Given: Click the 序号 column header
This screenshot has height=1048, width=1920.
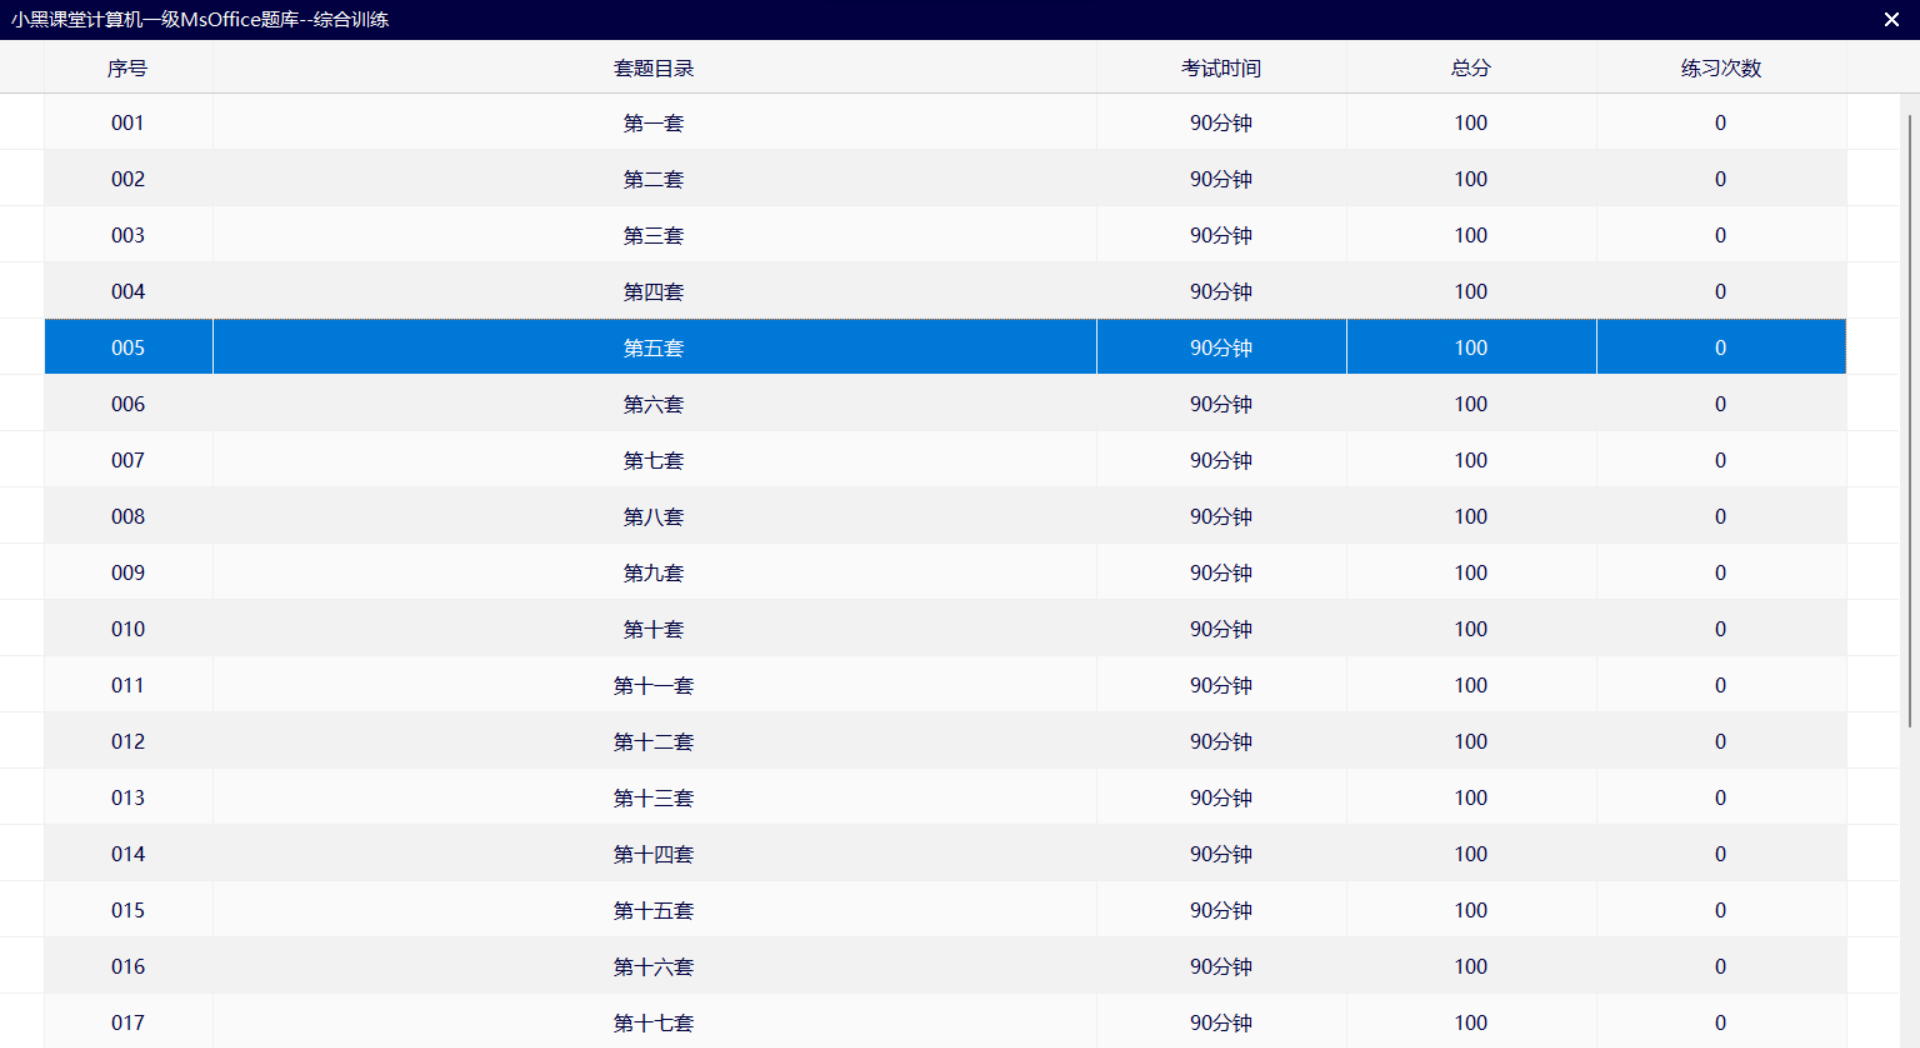Looking at the screenshot, I should pos(127,68).
